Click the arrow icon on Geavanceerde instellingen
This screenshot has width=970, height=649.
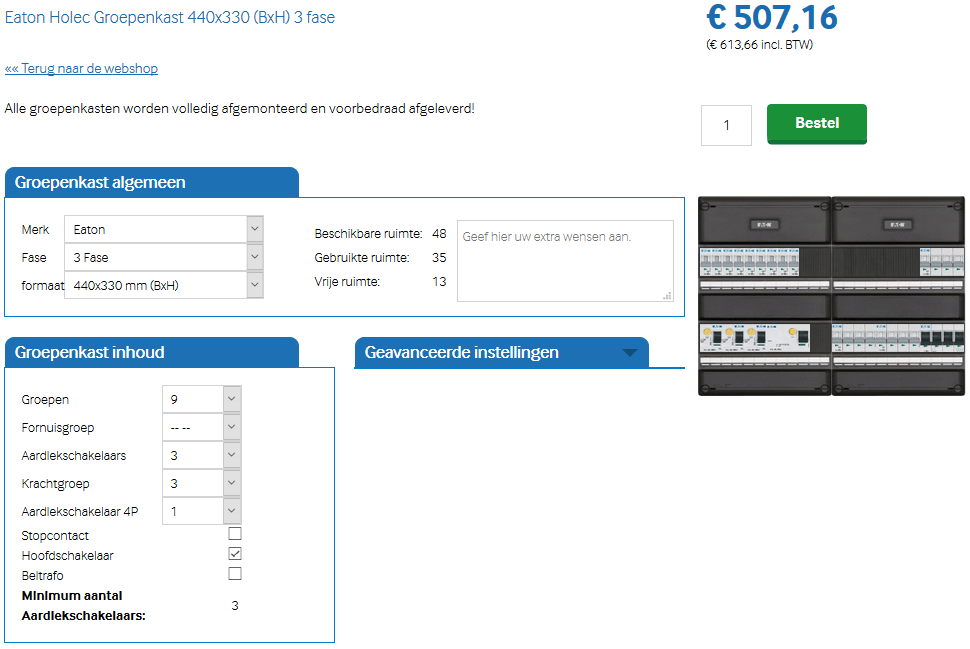click(x=630, y=353)
